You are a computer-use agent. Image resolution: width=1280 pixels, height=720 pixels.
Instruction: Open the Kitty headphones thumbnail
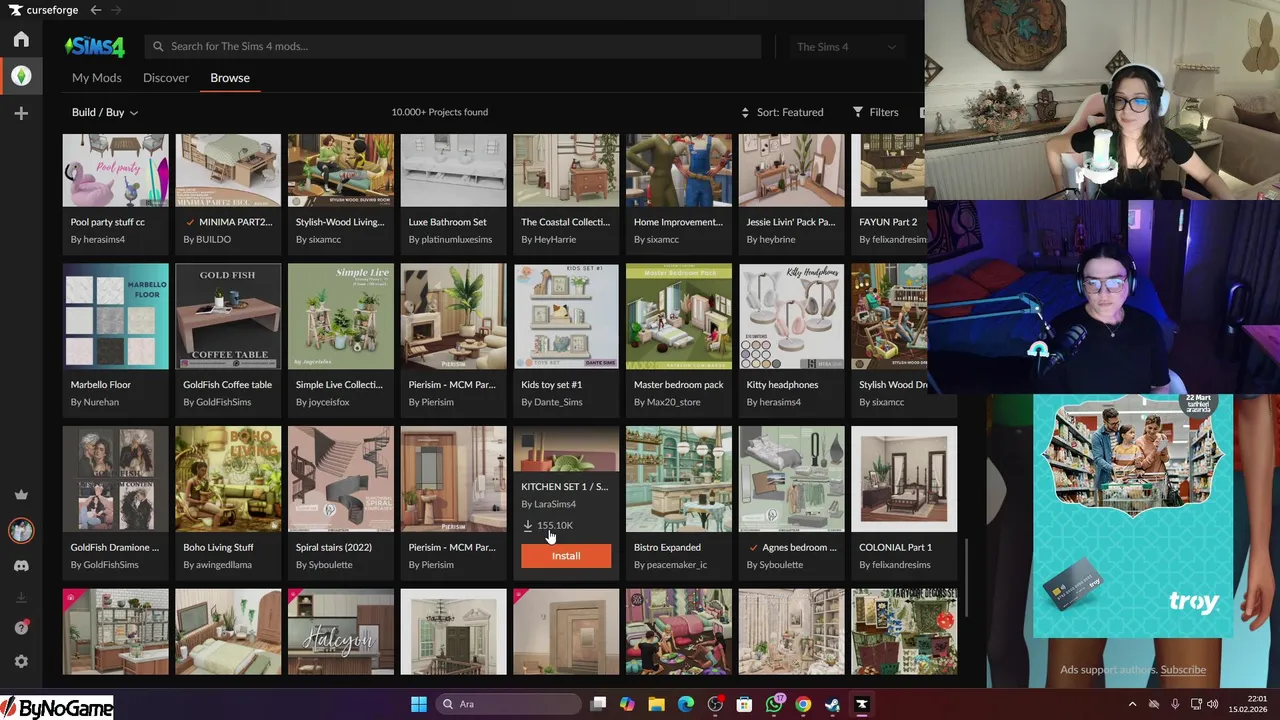coord(792,316)
